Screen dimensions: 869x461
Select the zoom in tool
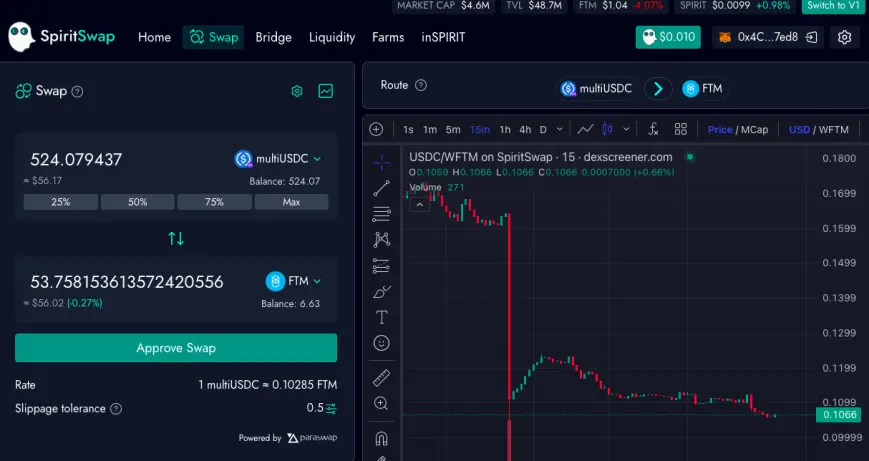coord(381,403)
